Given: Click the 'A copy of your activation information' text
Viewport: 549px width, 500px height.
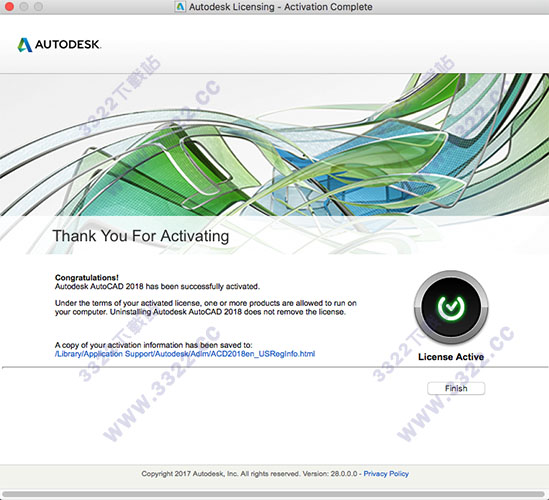Looking at the screenshot, I should (153, 345).
